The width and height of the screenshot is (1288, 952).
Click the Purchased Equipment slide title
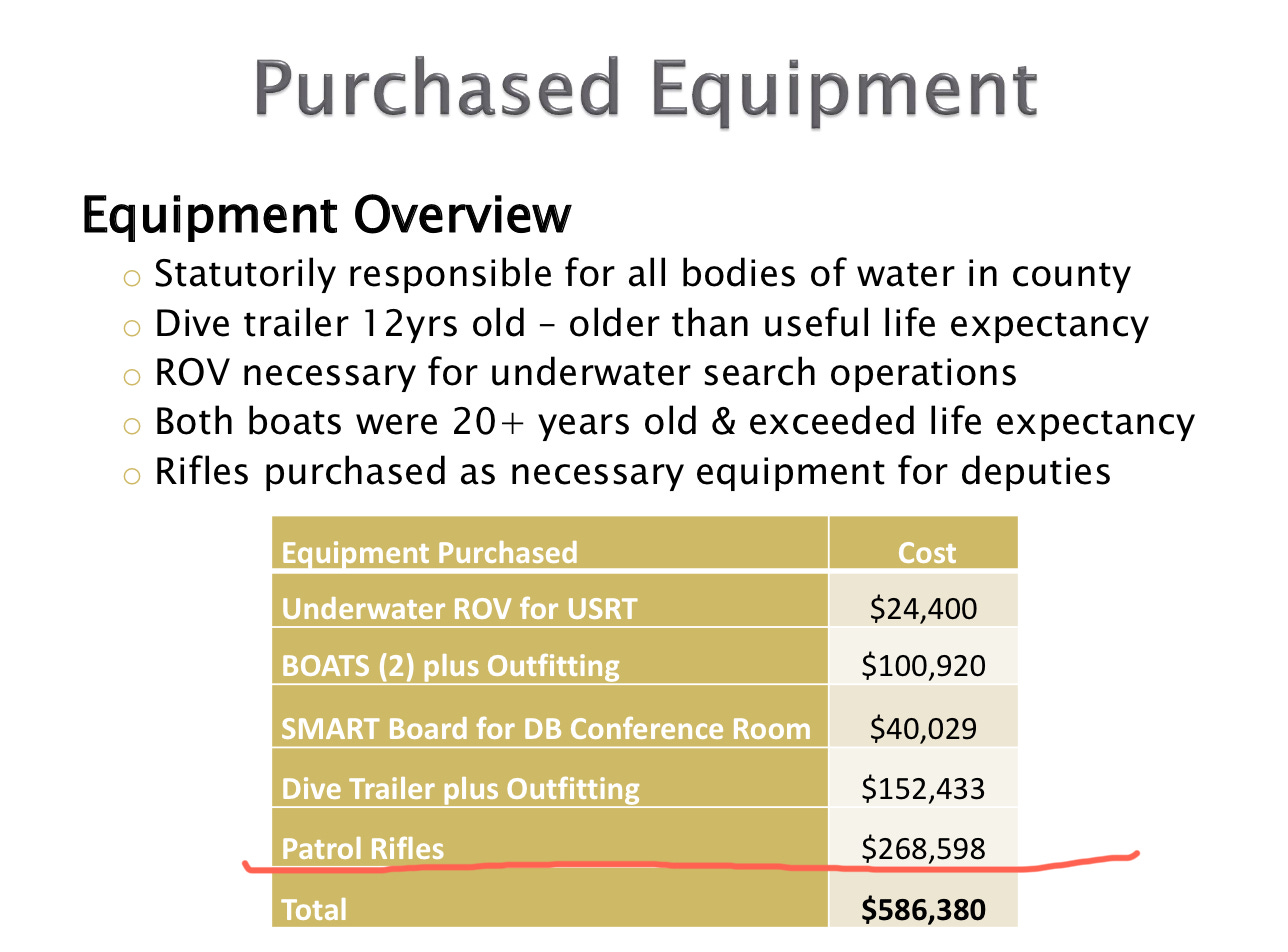point(646,89)
